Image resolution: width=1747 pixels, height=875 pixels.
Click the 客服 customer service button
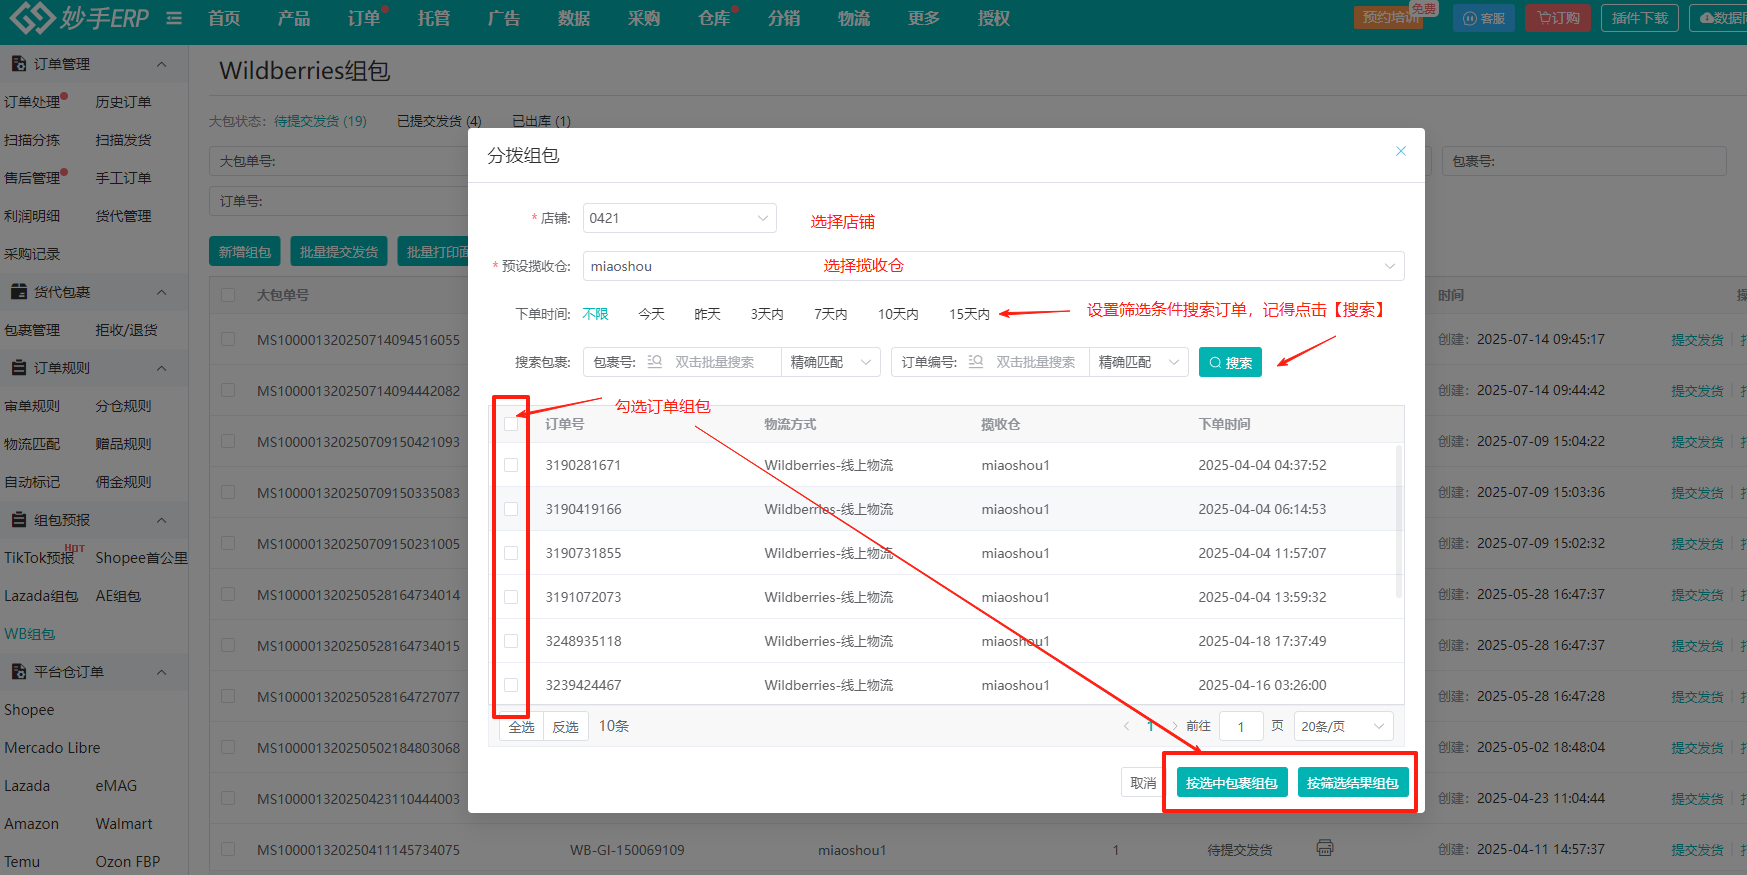point(1484,18)
